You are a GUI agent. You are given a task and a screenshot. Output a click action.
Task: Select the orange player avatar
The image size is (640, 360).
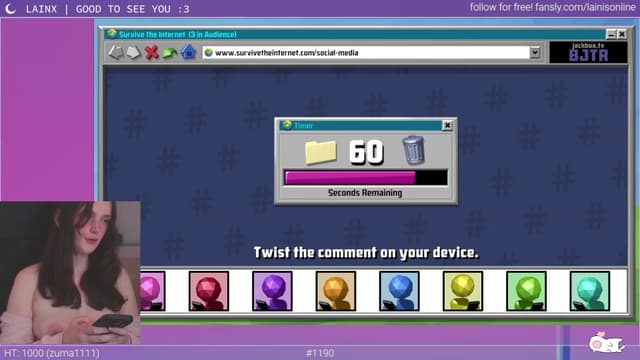[336, 291]
